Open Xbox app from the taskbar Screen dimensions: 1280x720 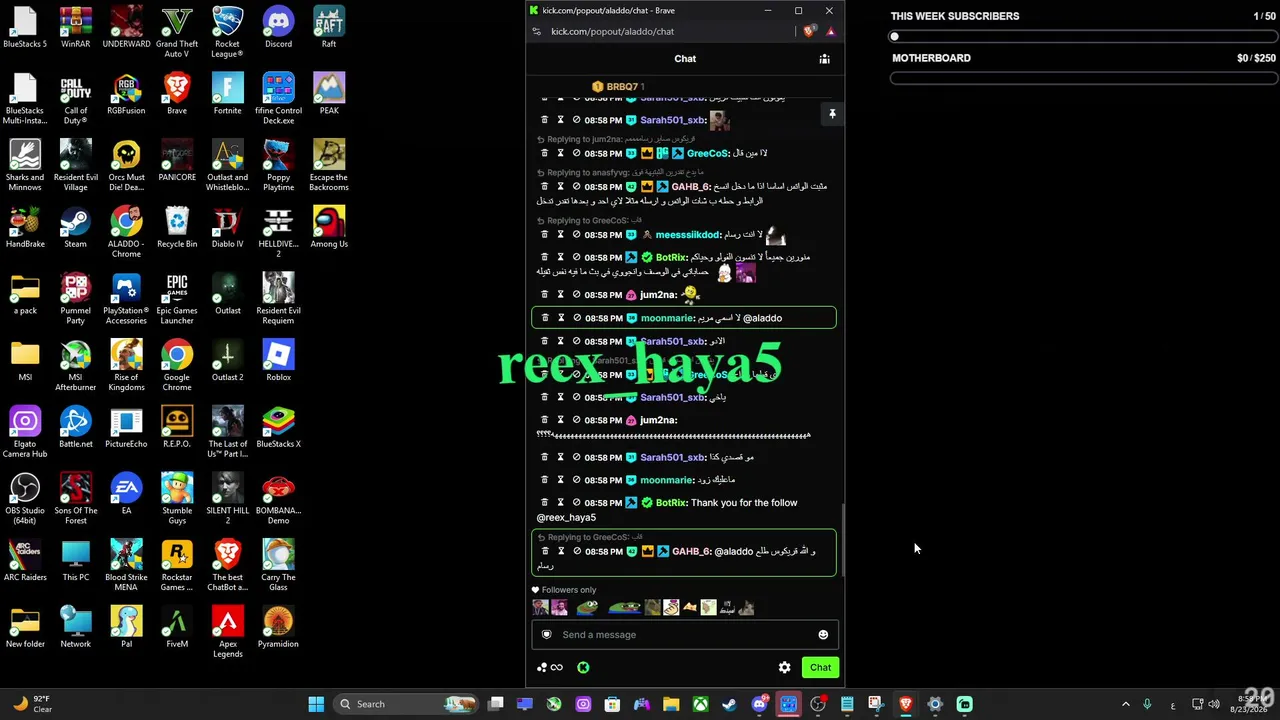[700, 704]
